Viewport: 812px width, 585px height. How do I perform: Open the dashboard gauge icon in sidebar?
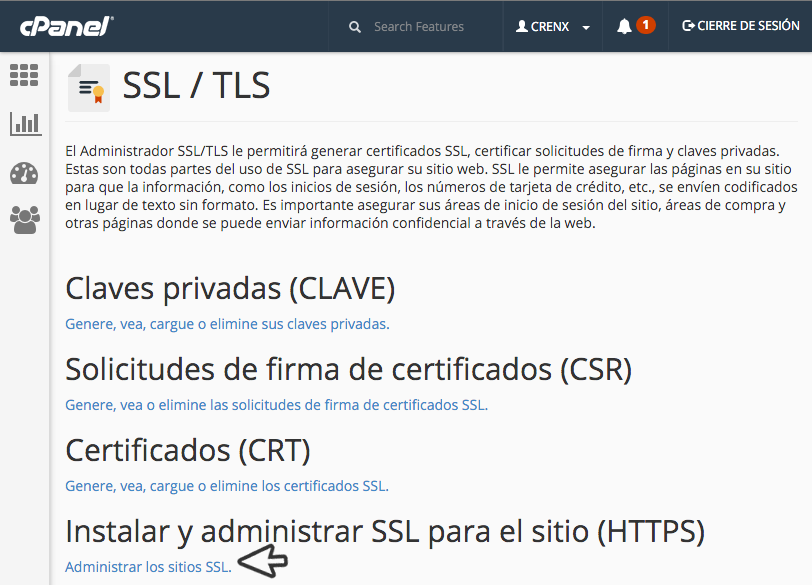(24, 173)
